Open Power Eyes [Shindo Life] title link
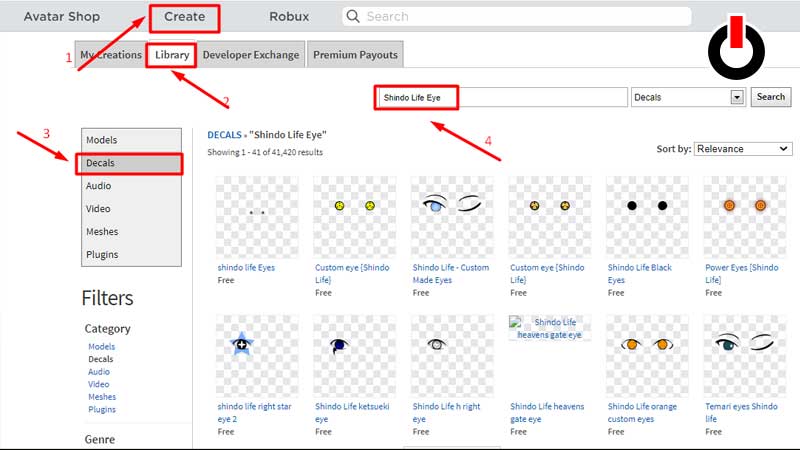800x450 pixels. [741, 273]
